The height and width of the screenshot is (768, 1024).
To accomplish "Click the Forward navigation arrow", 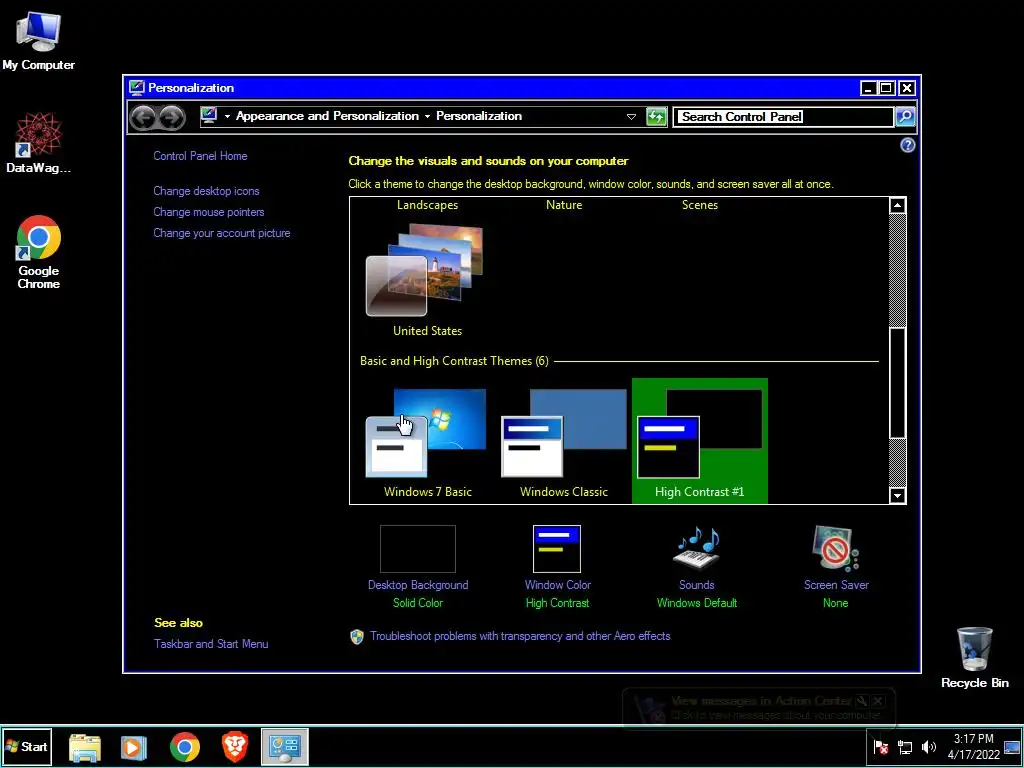I will click(171, 117).
